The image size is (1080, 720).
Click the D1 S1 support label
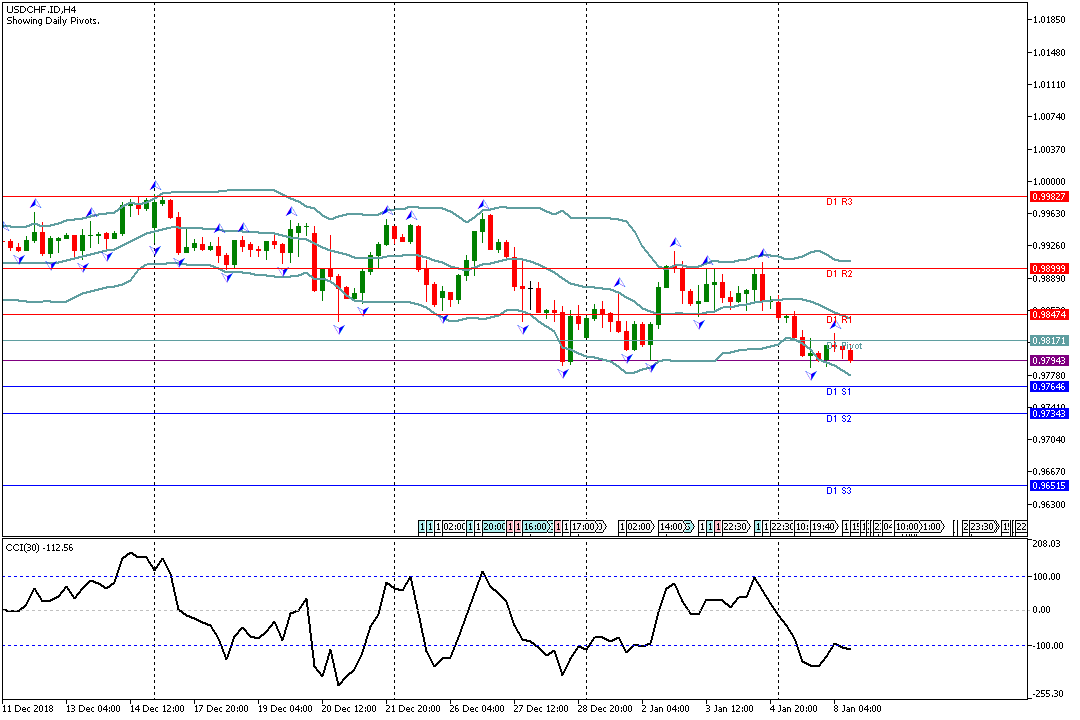tap(838, 392)
